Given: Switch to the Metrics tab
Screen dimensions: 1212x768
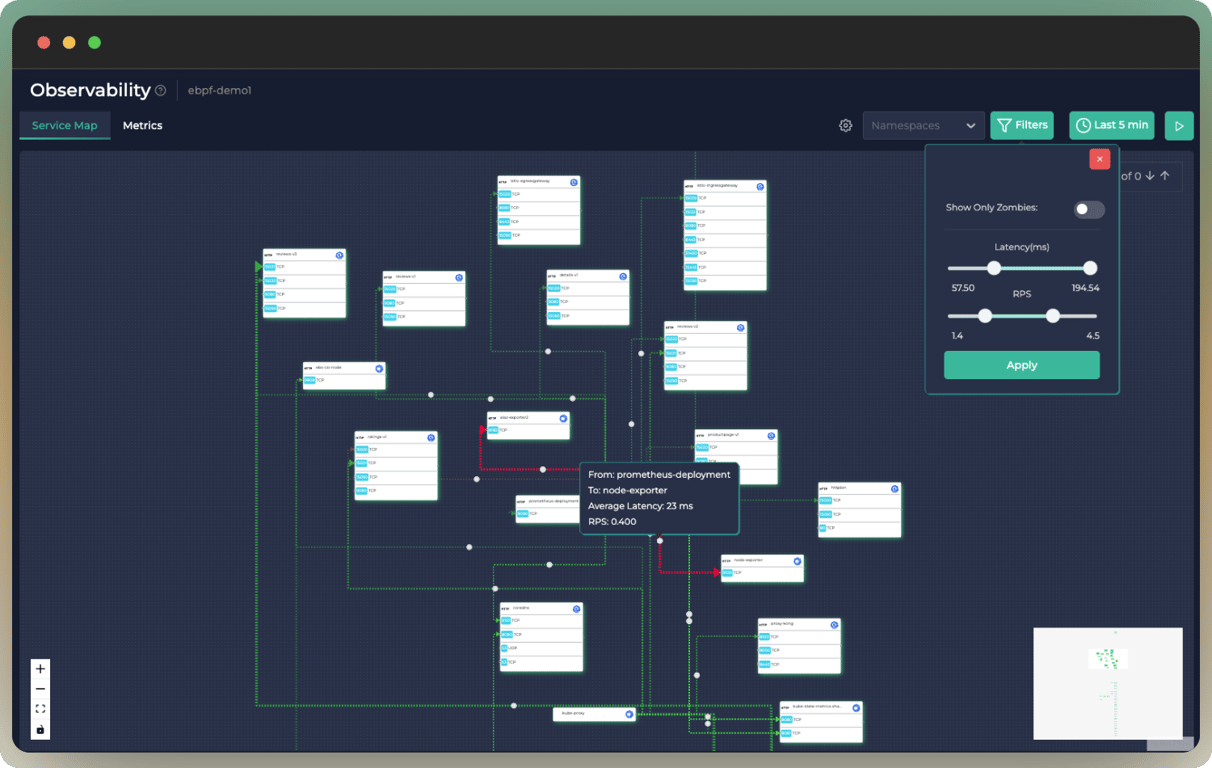Looking at the screenshot, I should pos(142,125).
